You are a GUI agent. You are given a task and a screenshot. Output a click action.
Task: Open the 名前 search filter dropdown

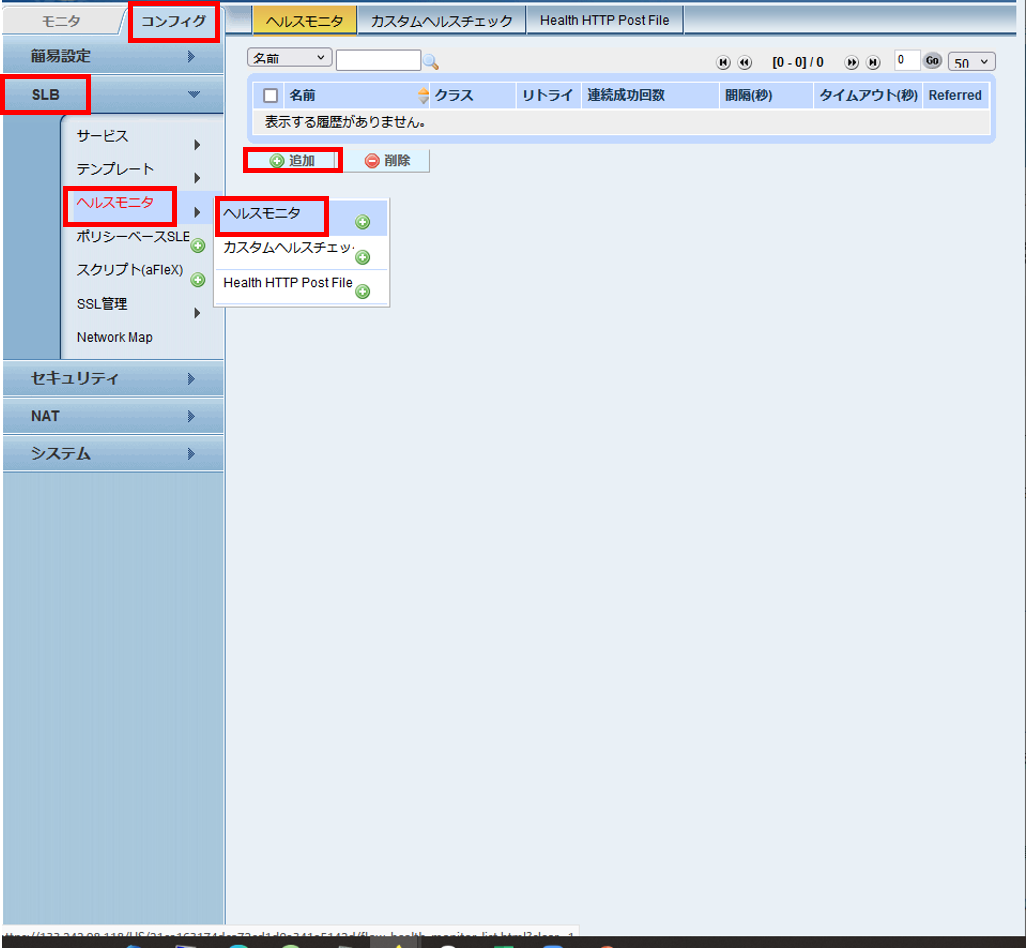(x=289, y=59)
